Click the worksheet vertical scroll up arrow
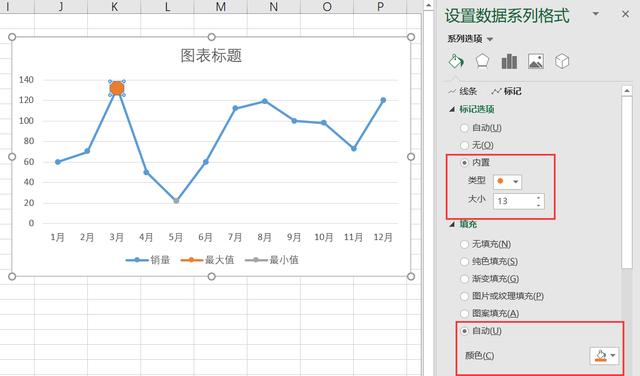This screenshot has height=376, width=640. coord(428,5)
